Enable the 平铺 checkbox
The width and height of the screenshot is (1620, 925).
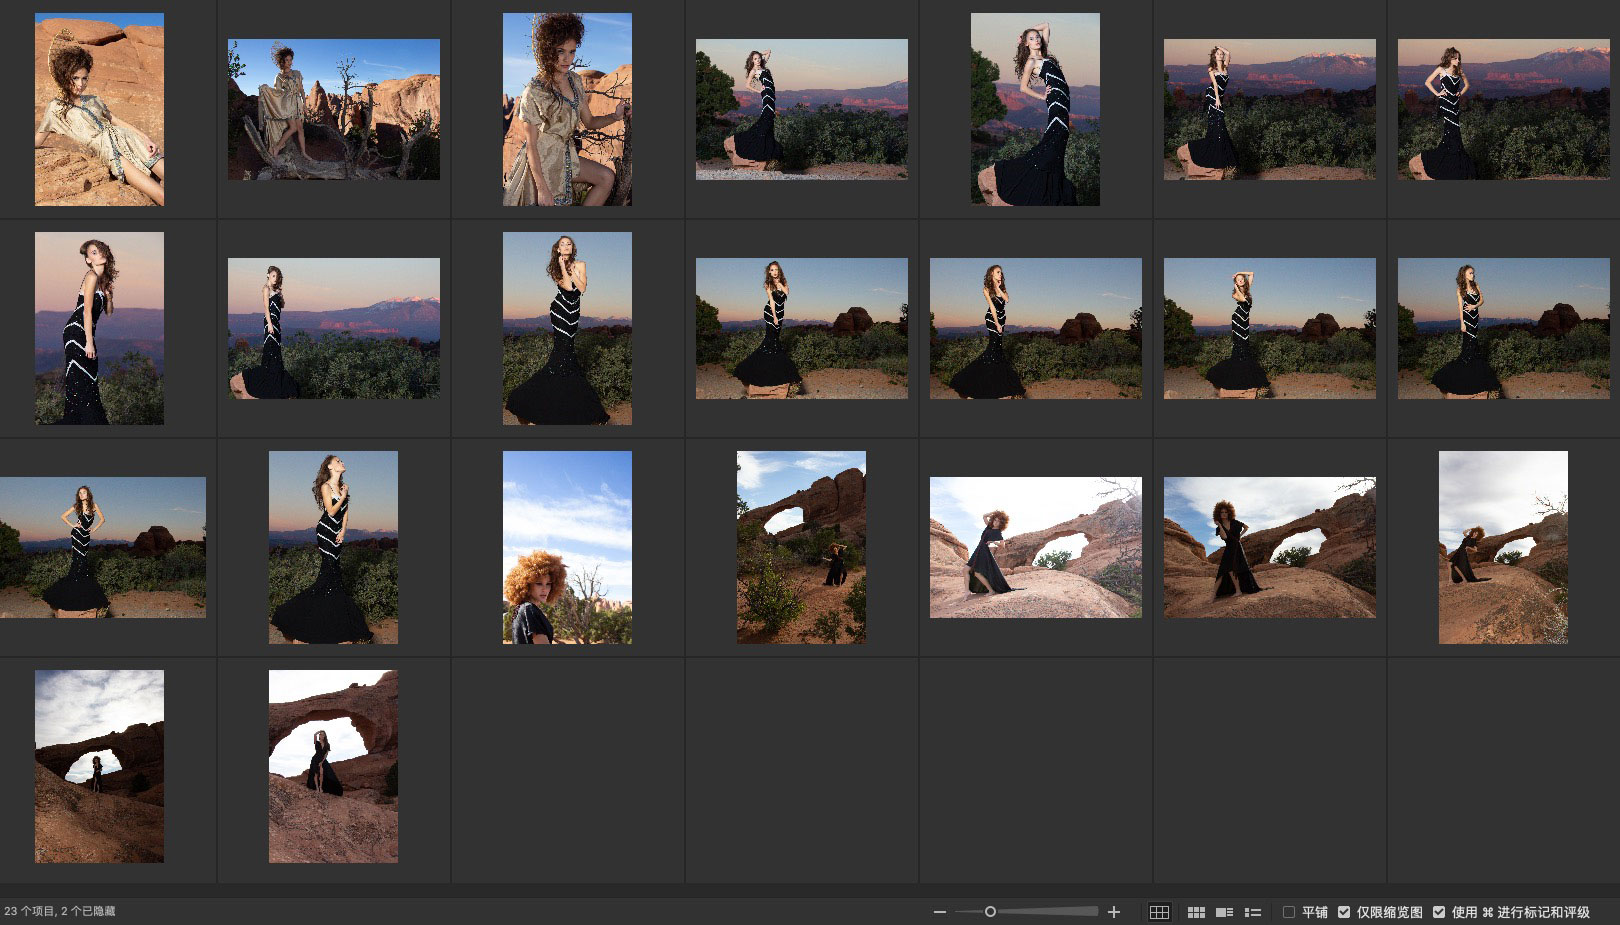click(x=1289, y=912)
